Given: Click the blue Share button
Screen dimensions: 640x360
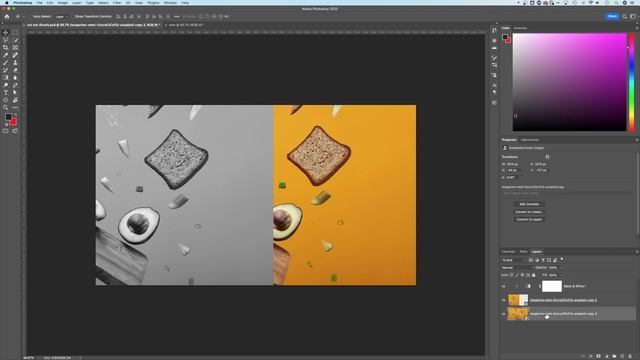Looking at the screenshot, I should click(612, 17).
